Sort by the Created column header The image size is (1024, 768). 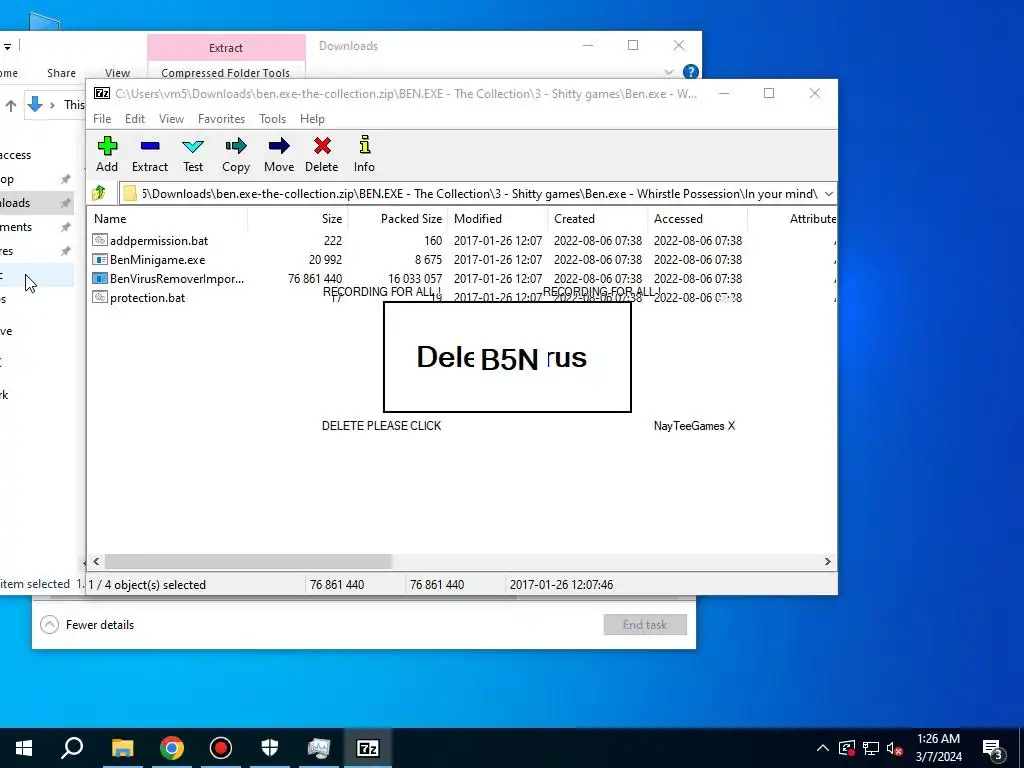coord(598,219)
